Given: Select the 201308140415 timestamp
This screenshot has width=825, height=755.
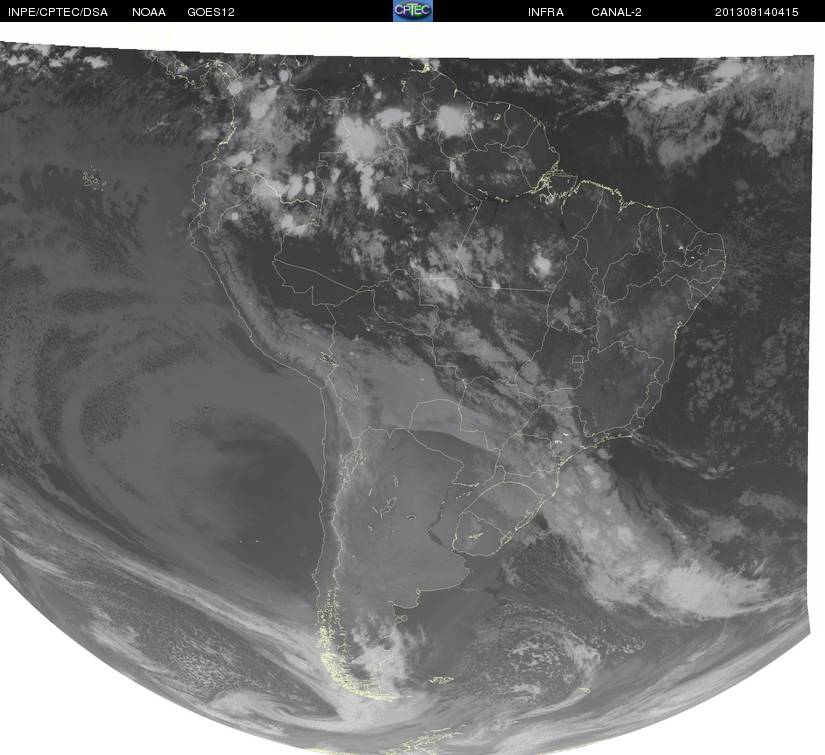Looking at the screenshot, I should click(x=757, y=12).
